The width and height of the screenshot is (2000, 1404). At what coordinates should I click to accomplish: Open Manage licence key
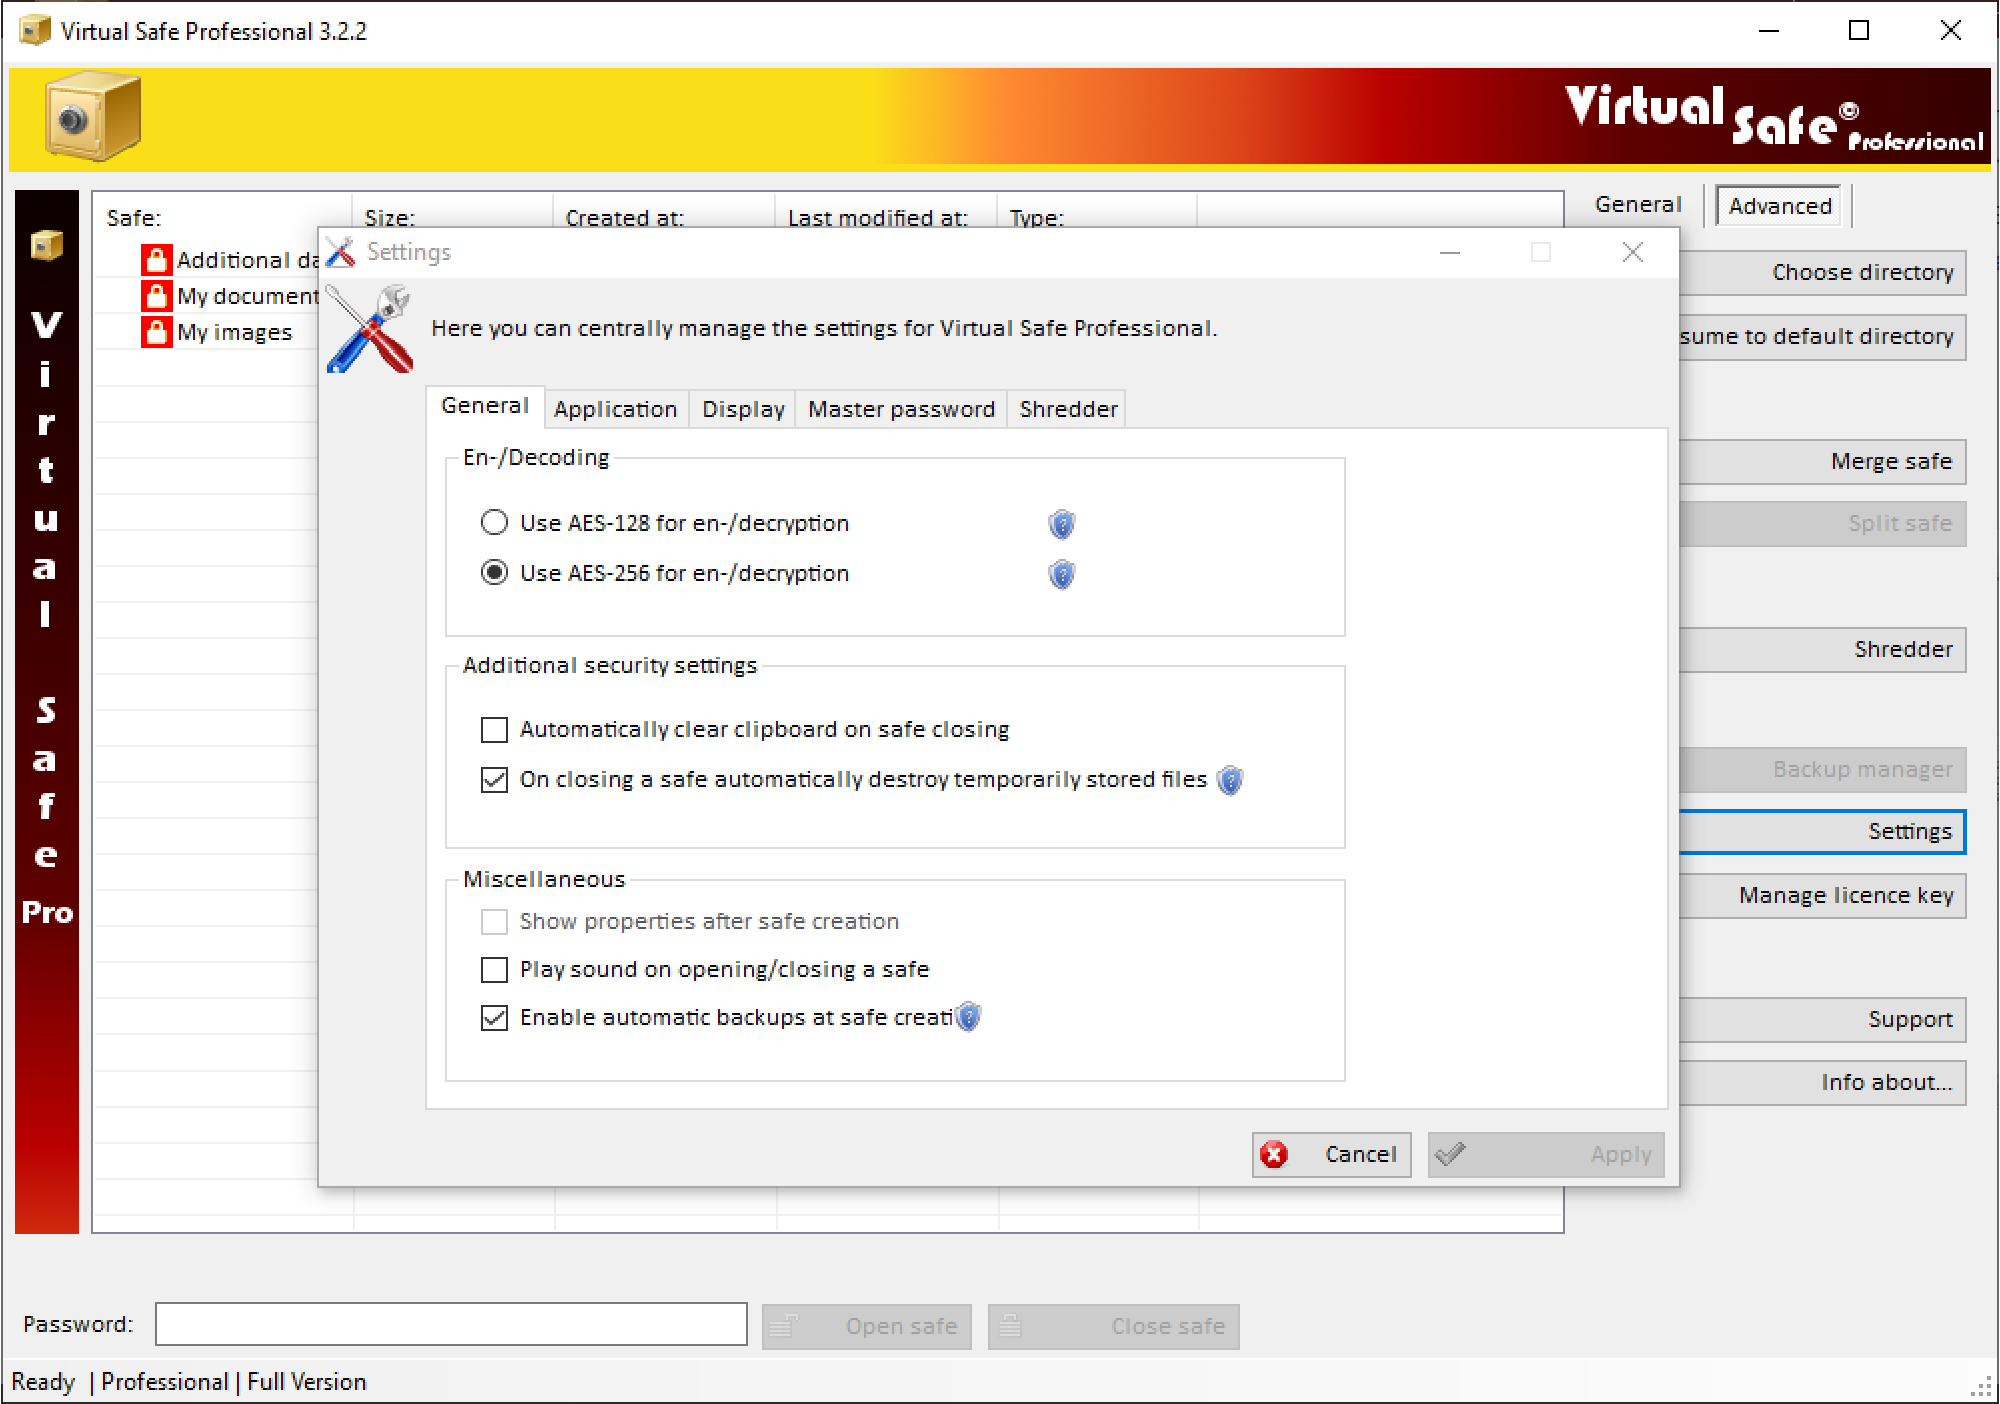[x=1822, y=895]
